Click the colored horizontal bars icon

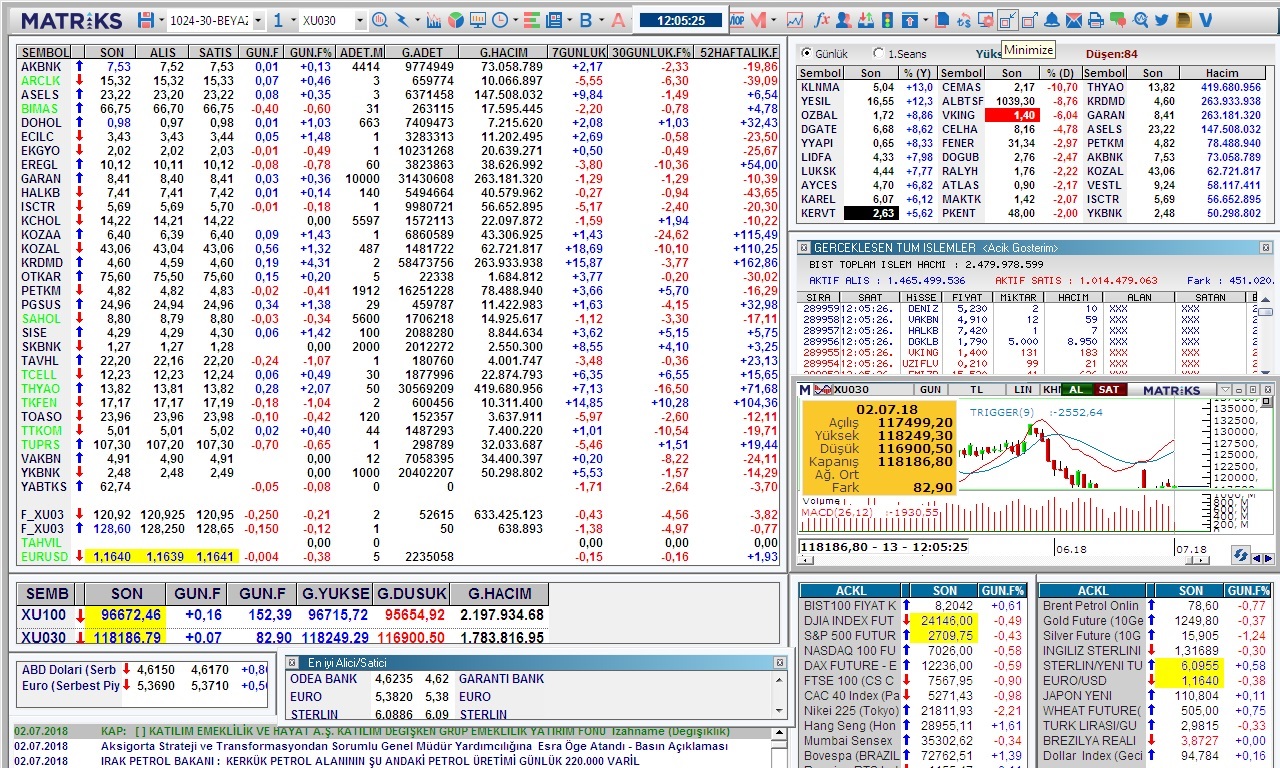coord(531,20)
